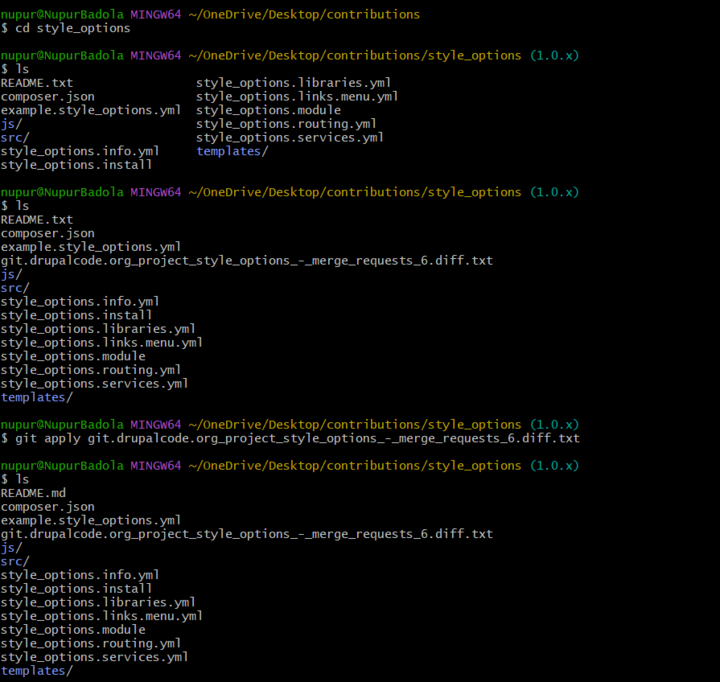Select style_options.module in the second ls output
This screenshot has height=682, width=720.
click(x=73, y=356)
